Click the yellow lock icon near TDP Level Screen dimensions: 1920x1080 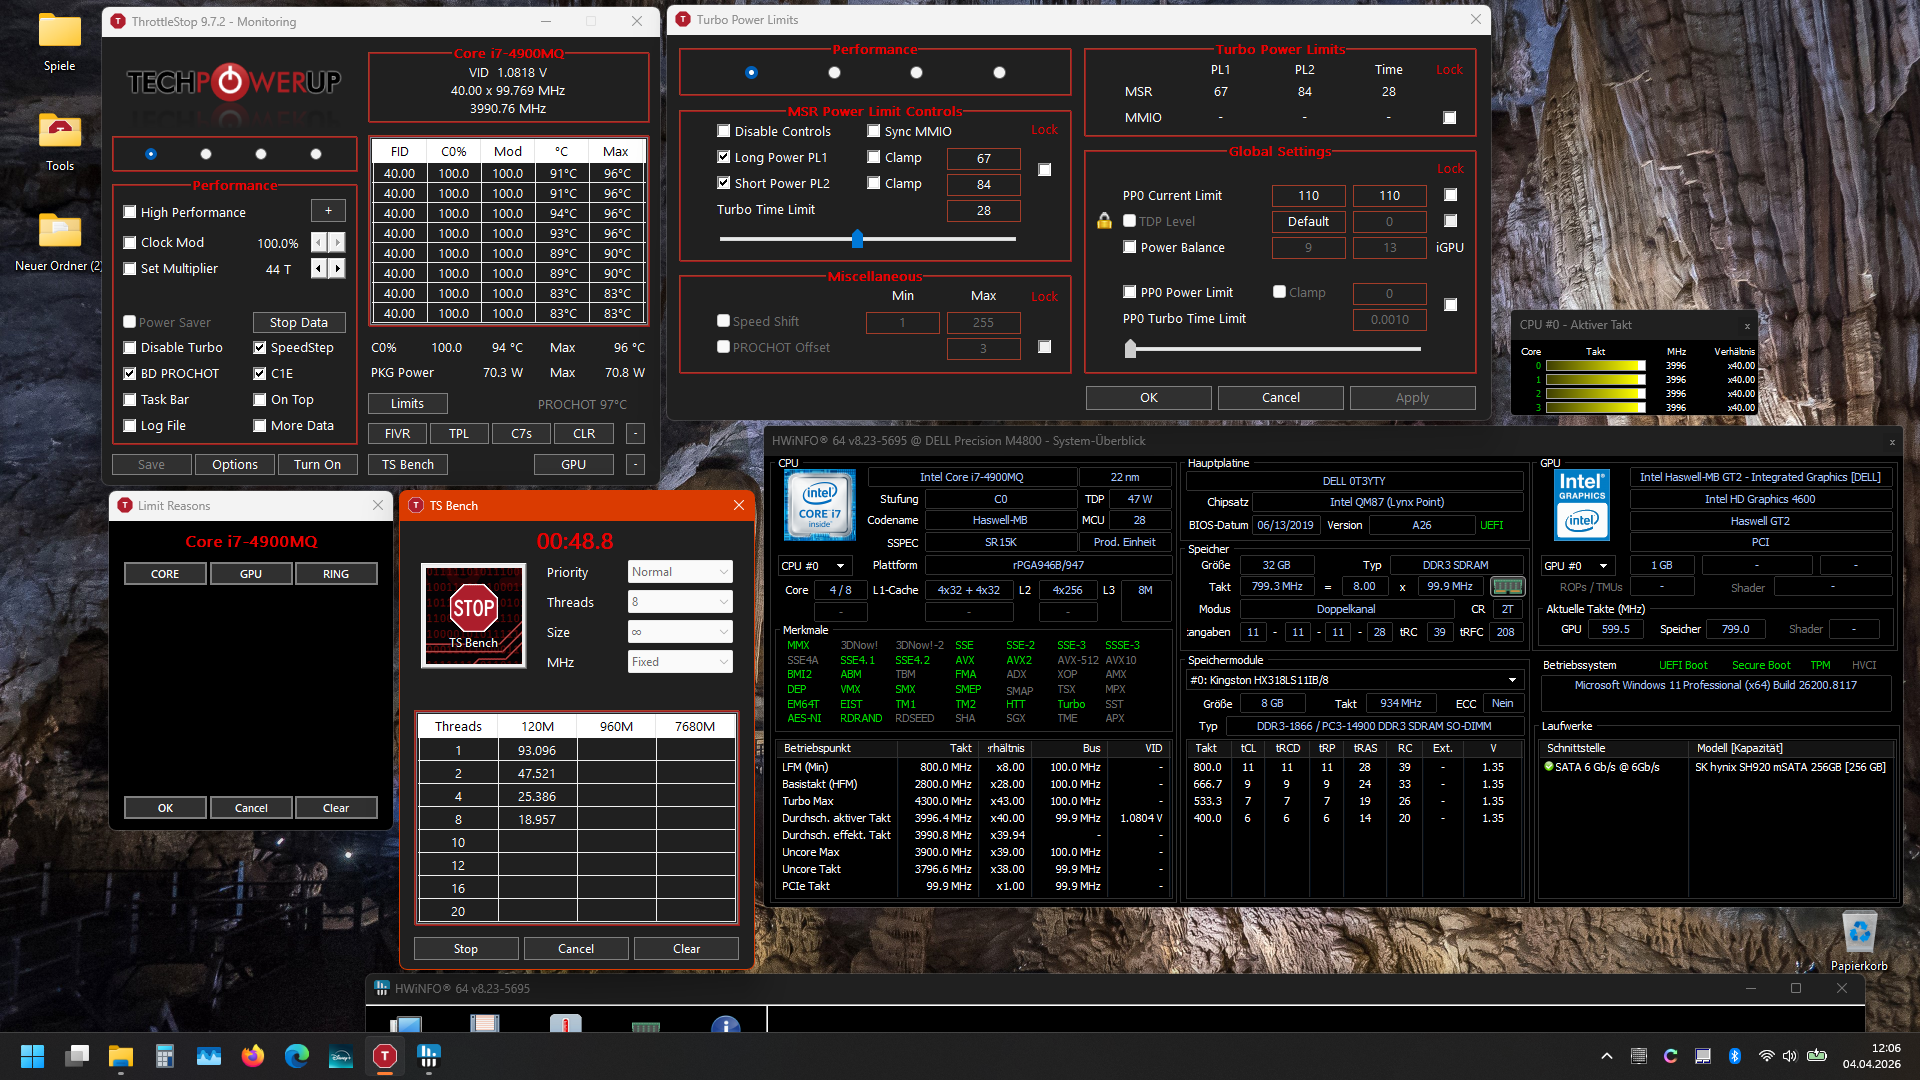(1104, 221)
